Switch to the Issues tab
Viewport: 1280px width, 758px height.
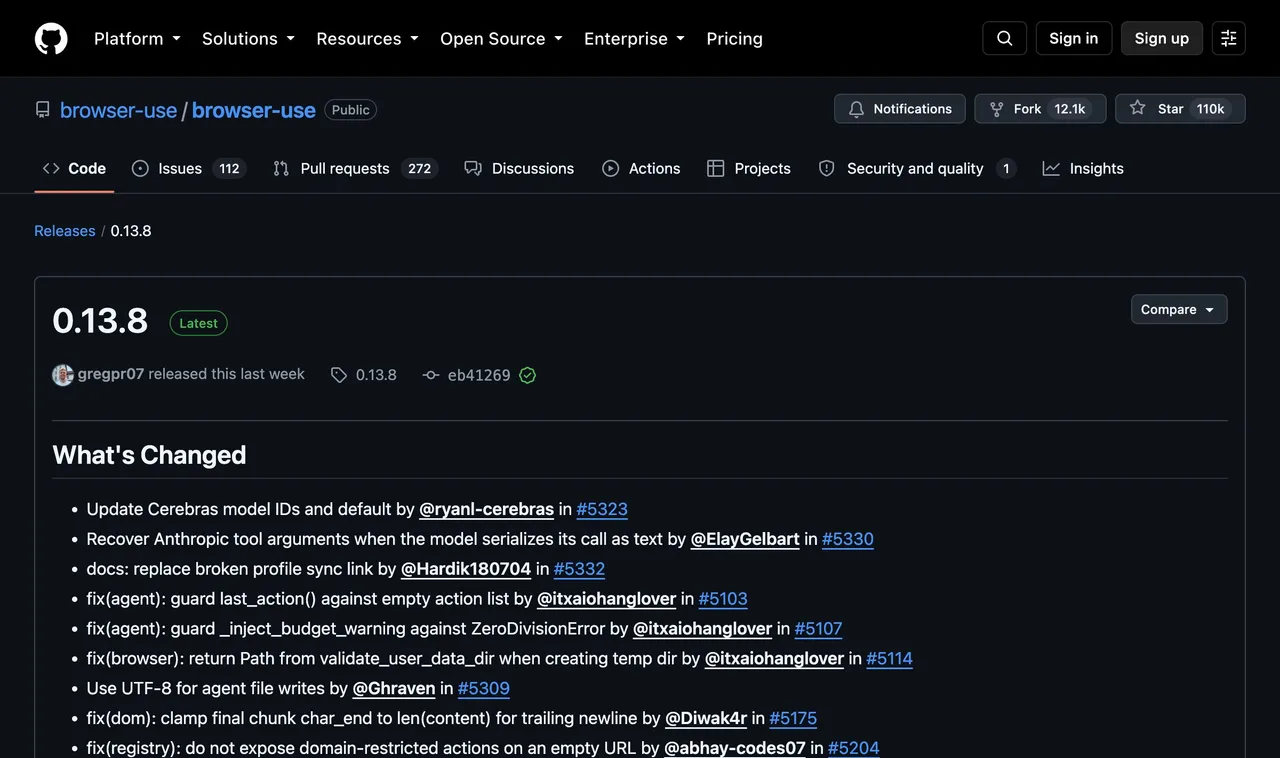189,168
